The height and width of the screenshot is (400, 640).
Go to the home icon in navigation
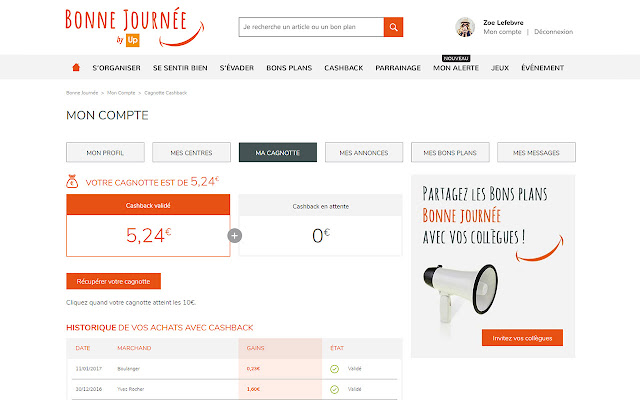76,67
